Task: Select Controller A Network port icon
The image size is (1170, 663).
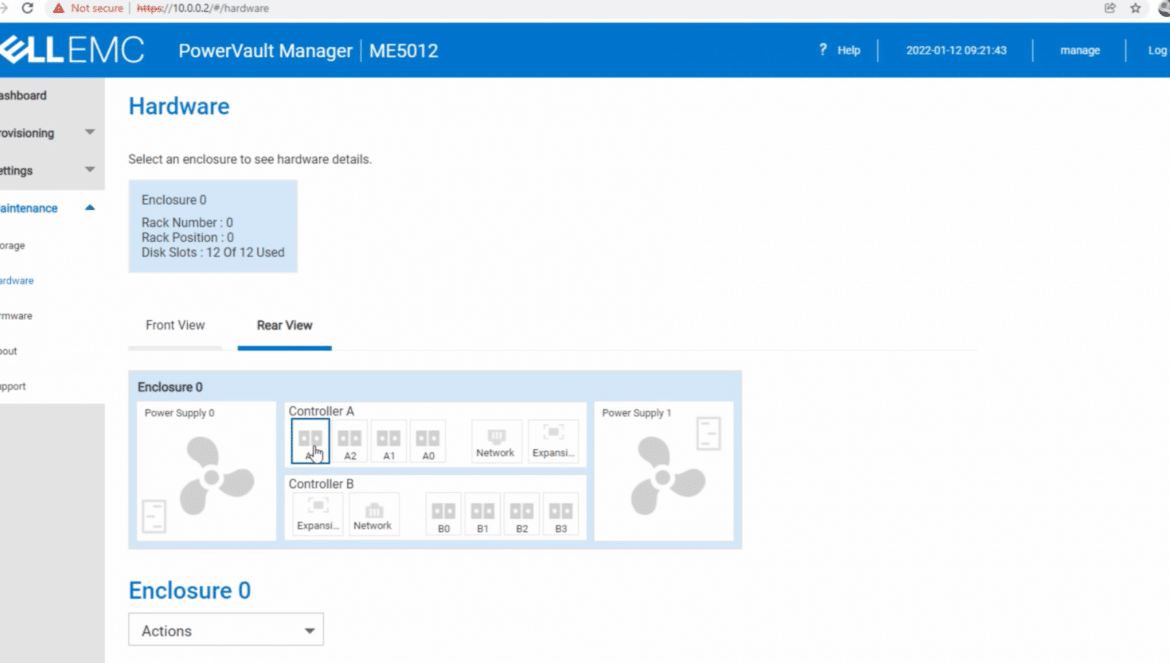Action: coord(495,441)
